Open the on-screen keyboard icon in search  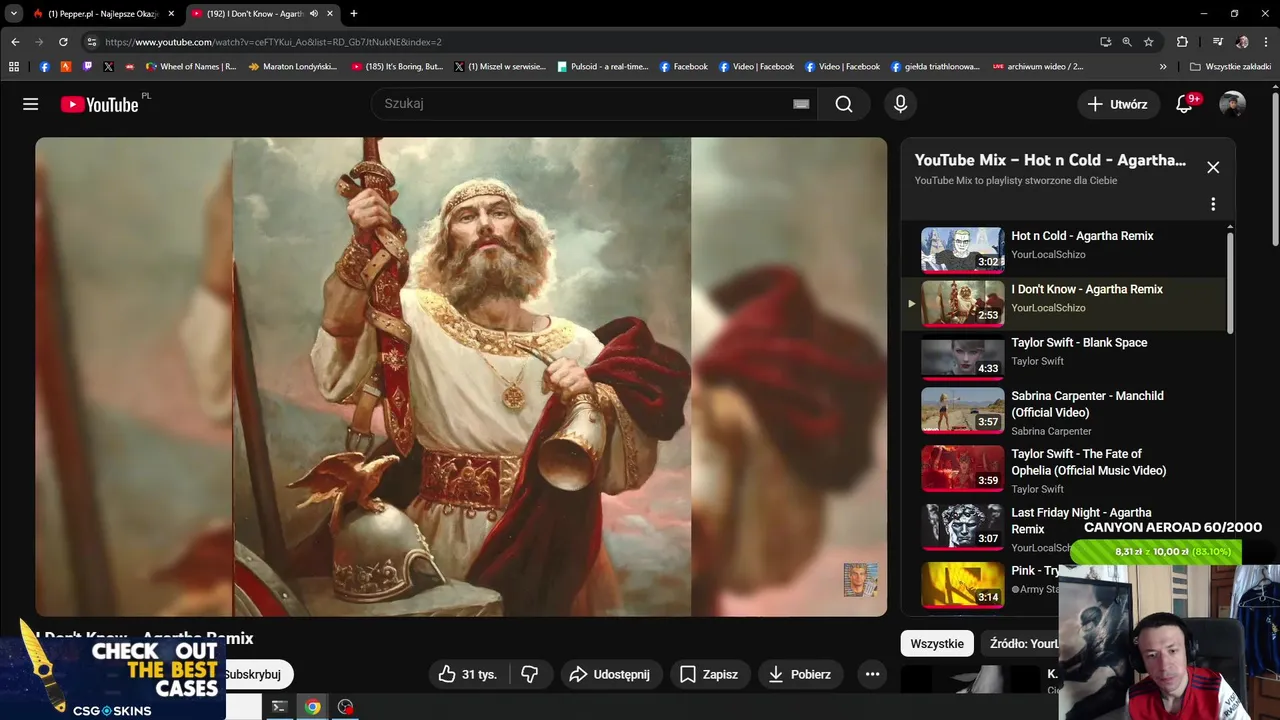pyautogui.click(x=801, y=104)
